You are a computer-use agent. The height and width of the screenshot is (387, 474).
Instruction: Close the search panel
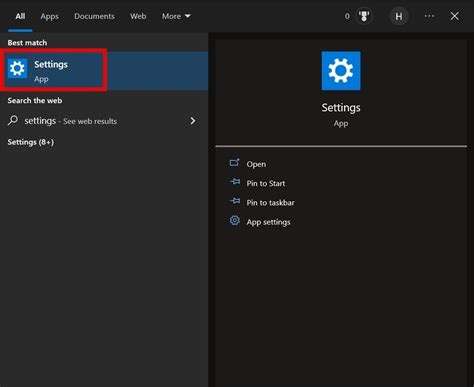(x=454, y=16)
